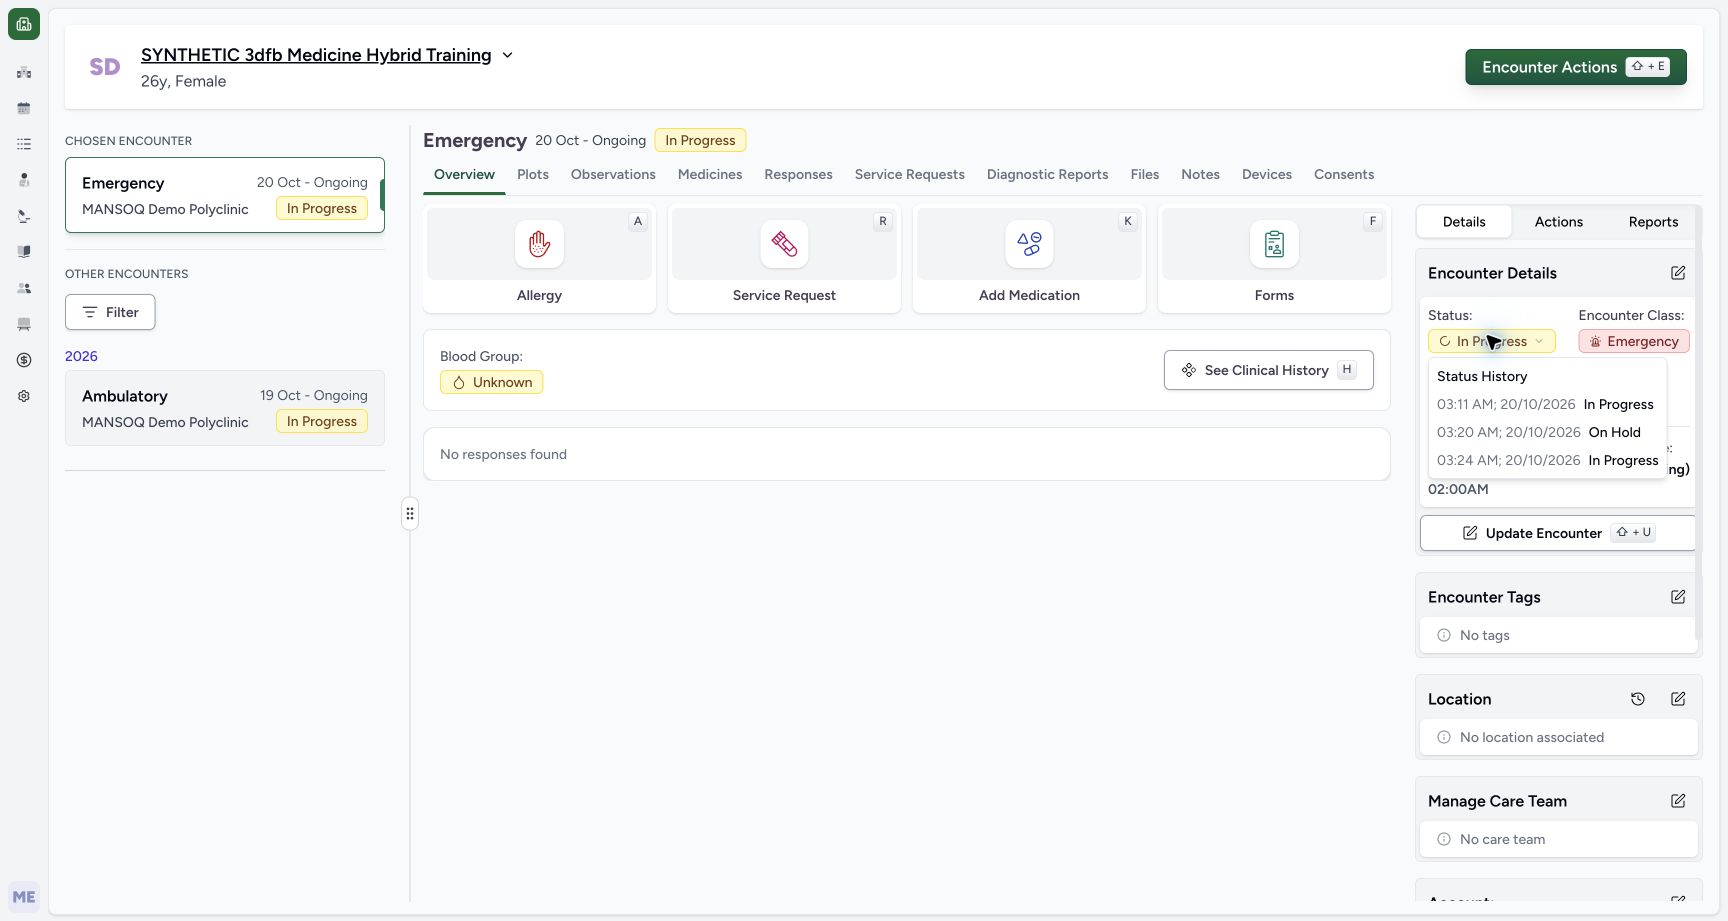
Task: Select the chosen Emergency encounter card
Action: pyautogui.click(x=225, y=195)
